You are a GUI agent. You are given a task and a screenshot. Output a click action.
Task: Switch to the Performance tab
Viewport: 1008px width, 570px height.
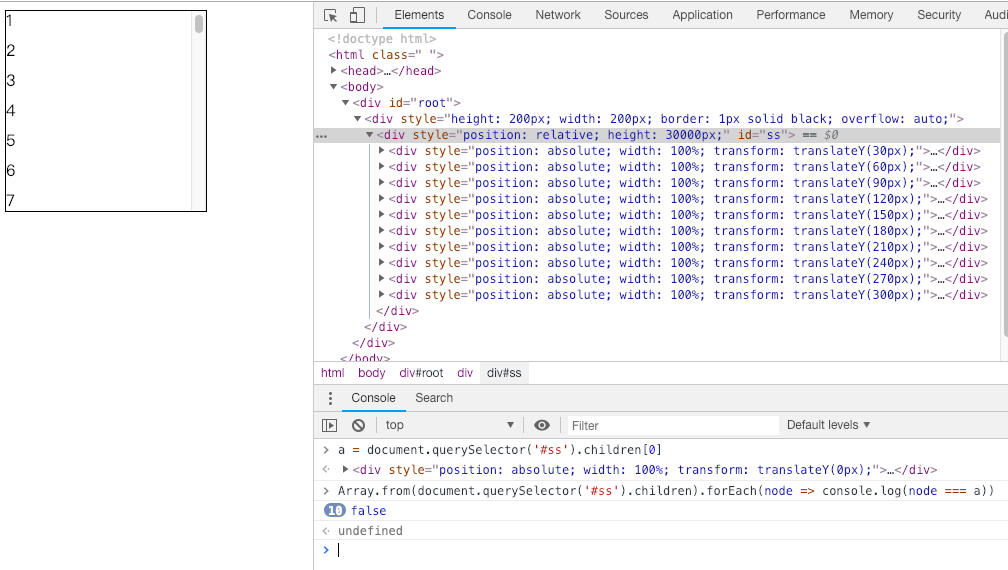click(791, 15)
